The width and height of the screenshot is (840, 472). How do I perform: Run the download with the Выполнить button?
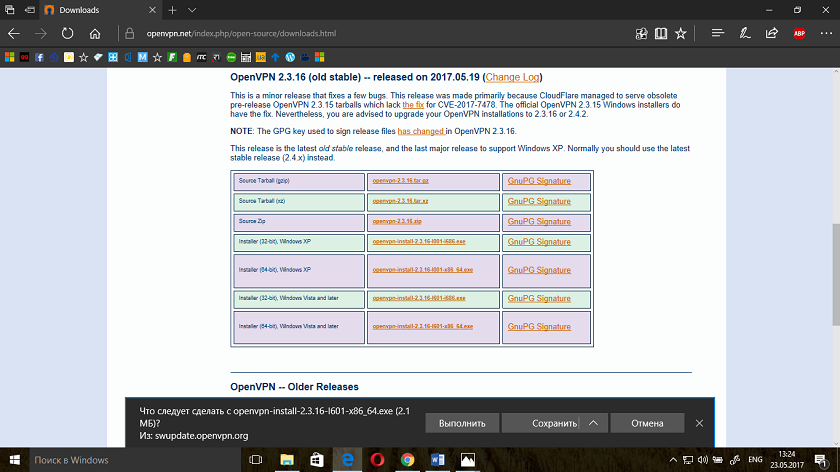coord(462,423)
